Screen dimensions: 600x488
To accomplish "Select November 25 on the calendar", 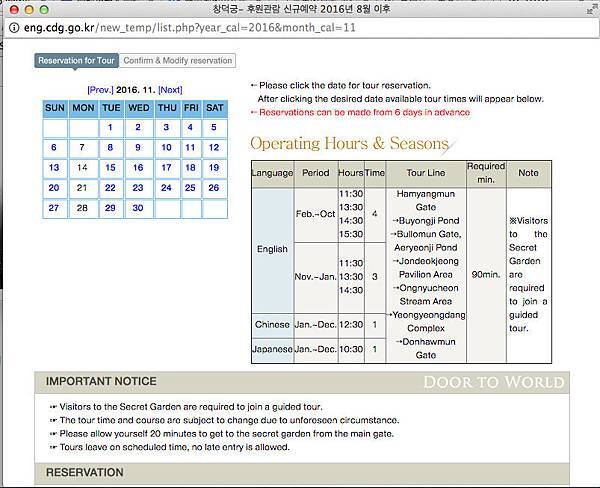I will (x=190, y=188).
